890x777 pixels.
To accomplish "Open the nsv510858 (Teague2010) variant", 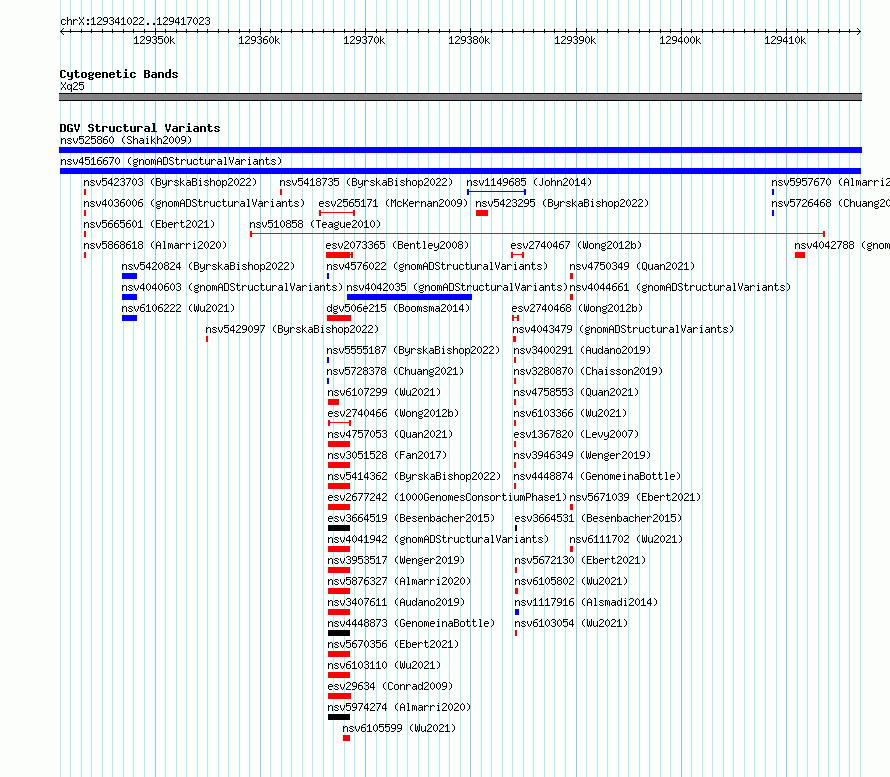I will click(x=315, y=224).
